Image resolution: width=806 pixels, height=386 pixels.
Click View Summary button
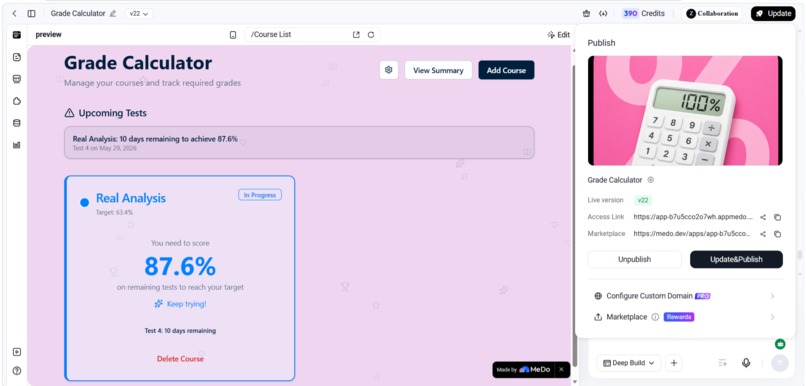(438, 70)
